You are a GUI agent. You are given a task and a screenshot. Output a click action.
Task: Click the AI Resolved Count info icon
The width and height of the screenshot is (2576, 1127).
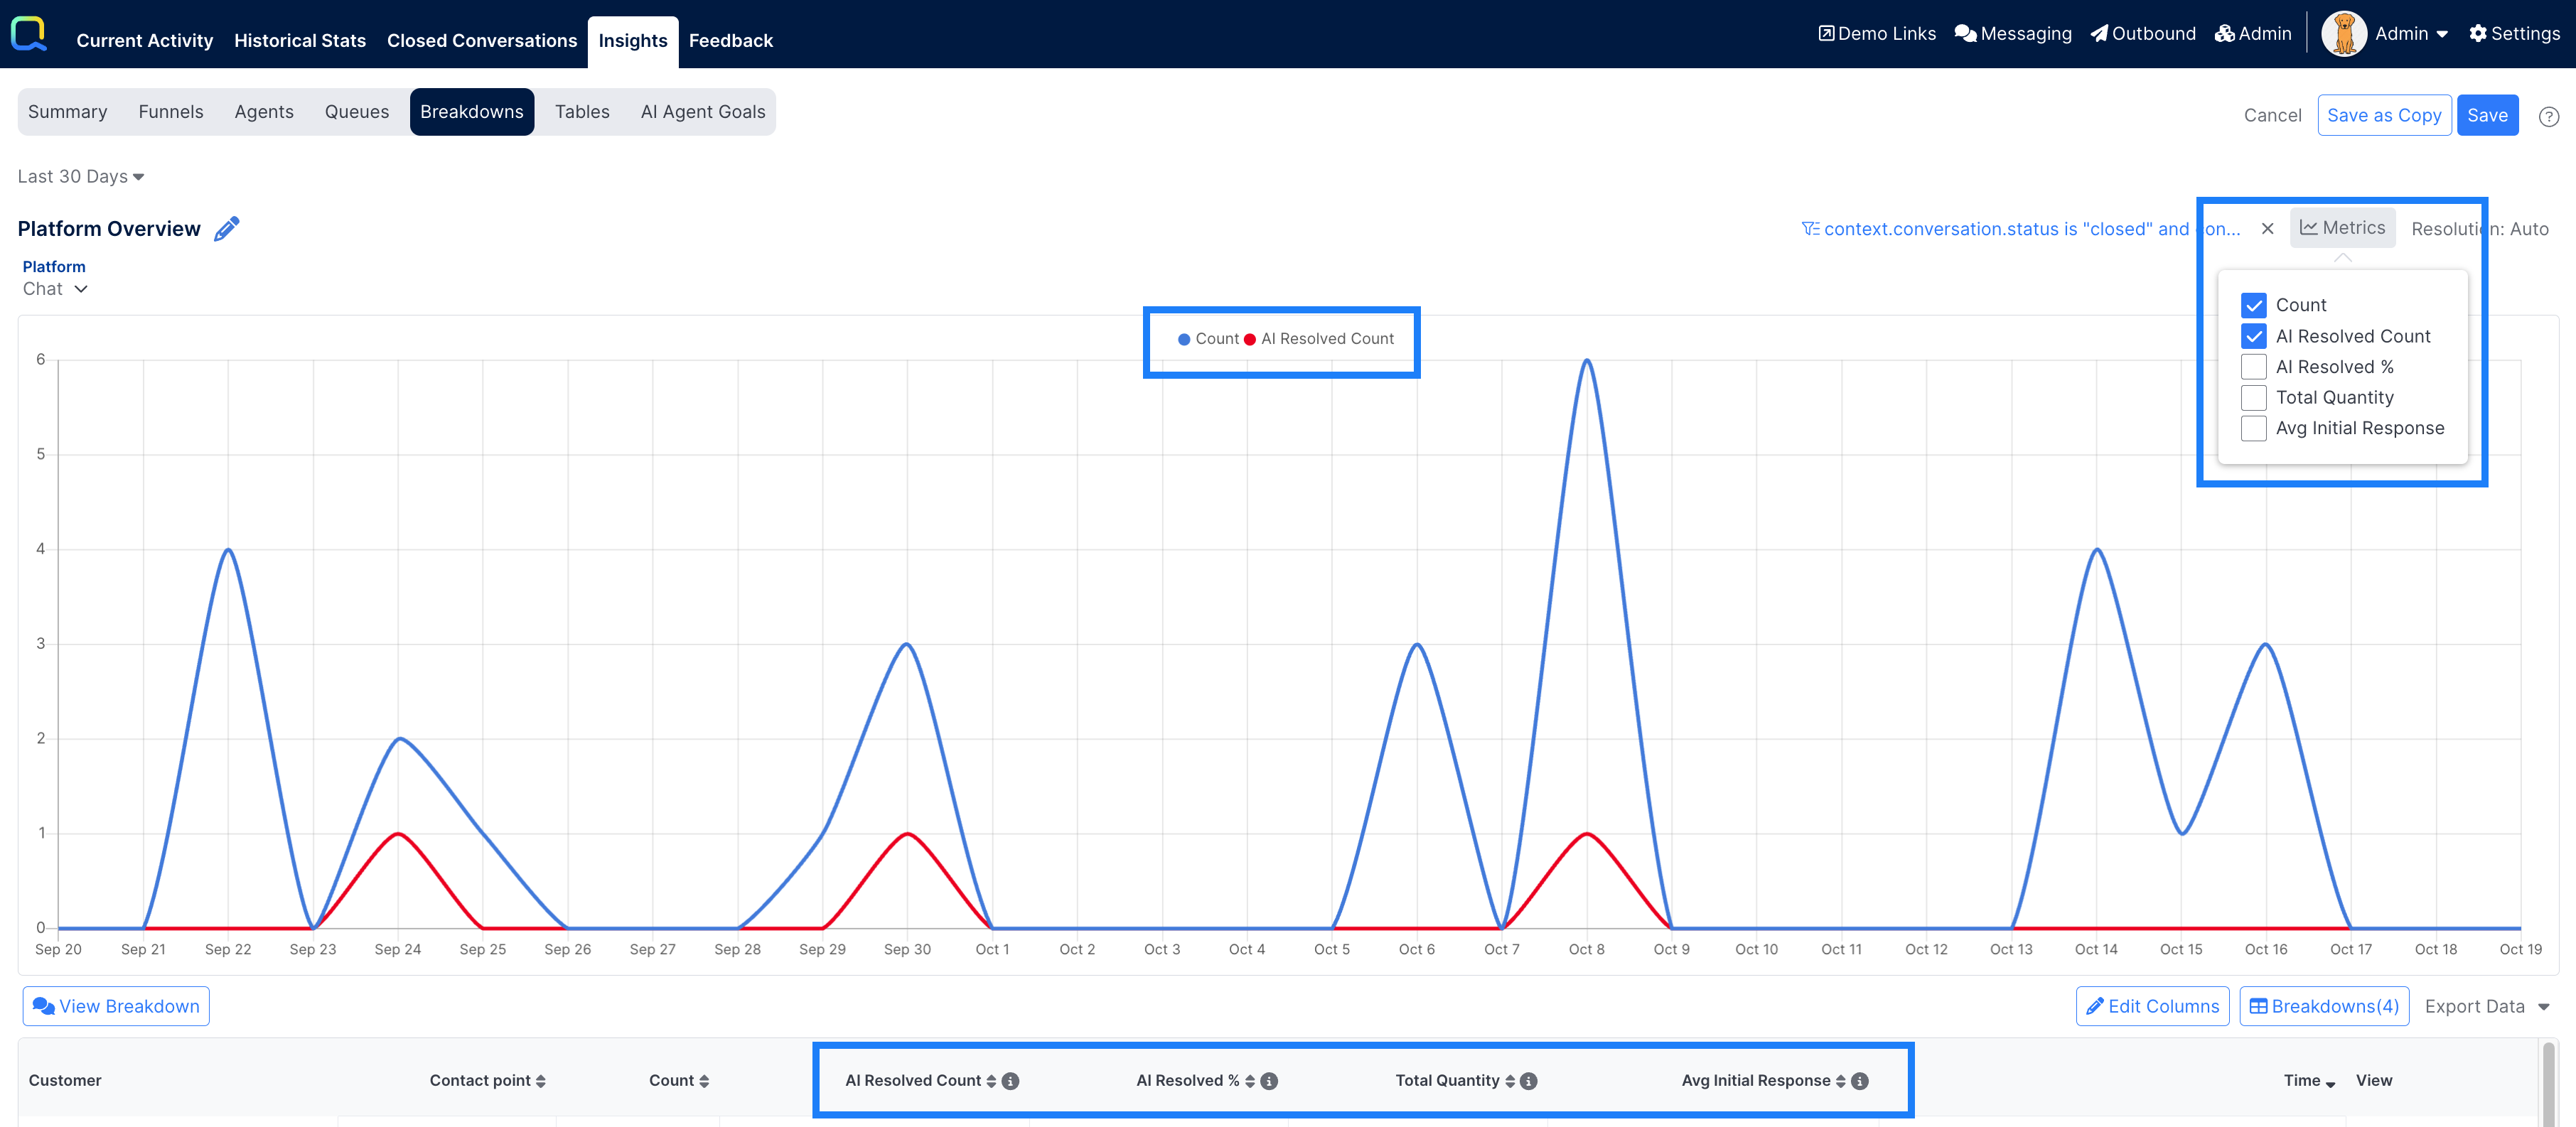[x=1011, y=1081]
